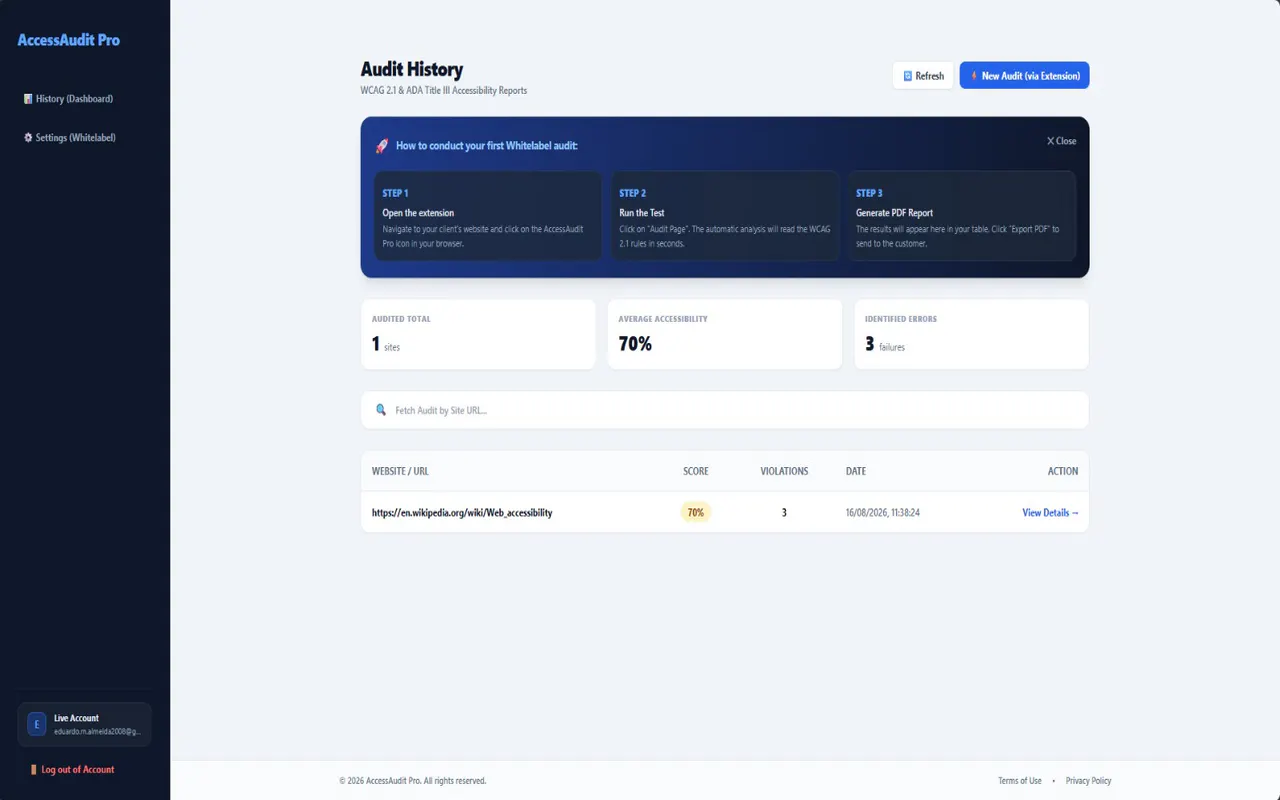The width and height of the screenshot is (1280, 800).
Task: Click the AccessAudit Pro logo
Action: [68, 40]
